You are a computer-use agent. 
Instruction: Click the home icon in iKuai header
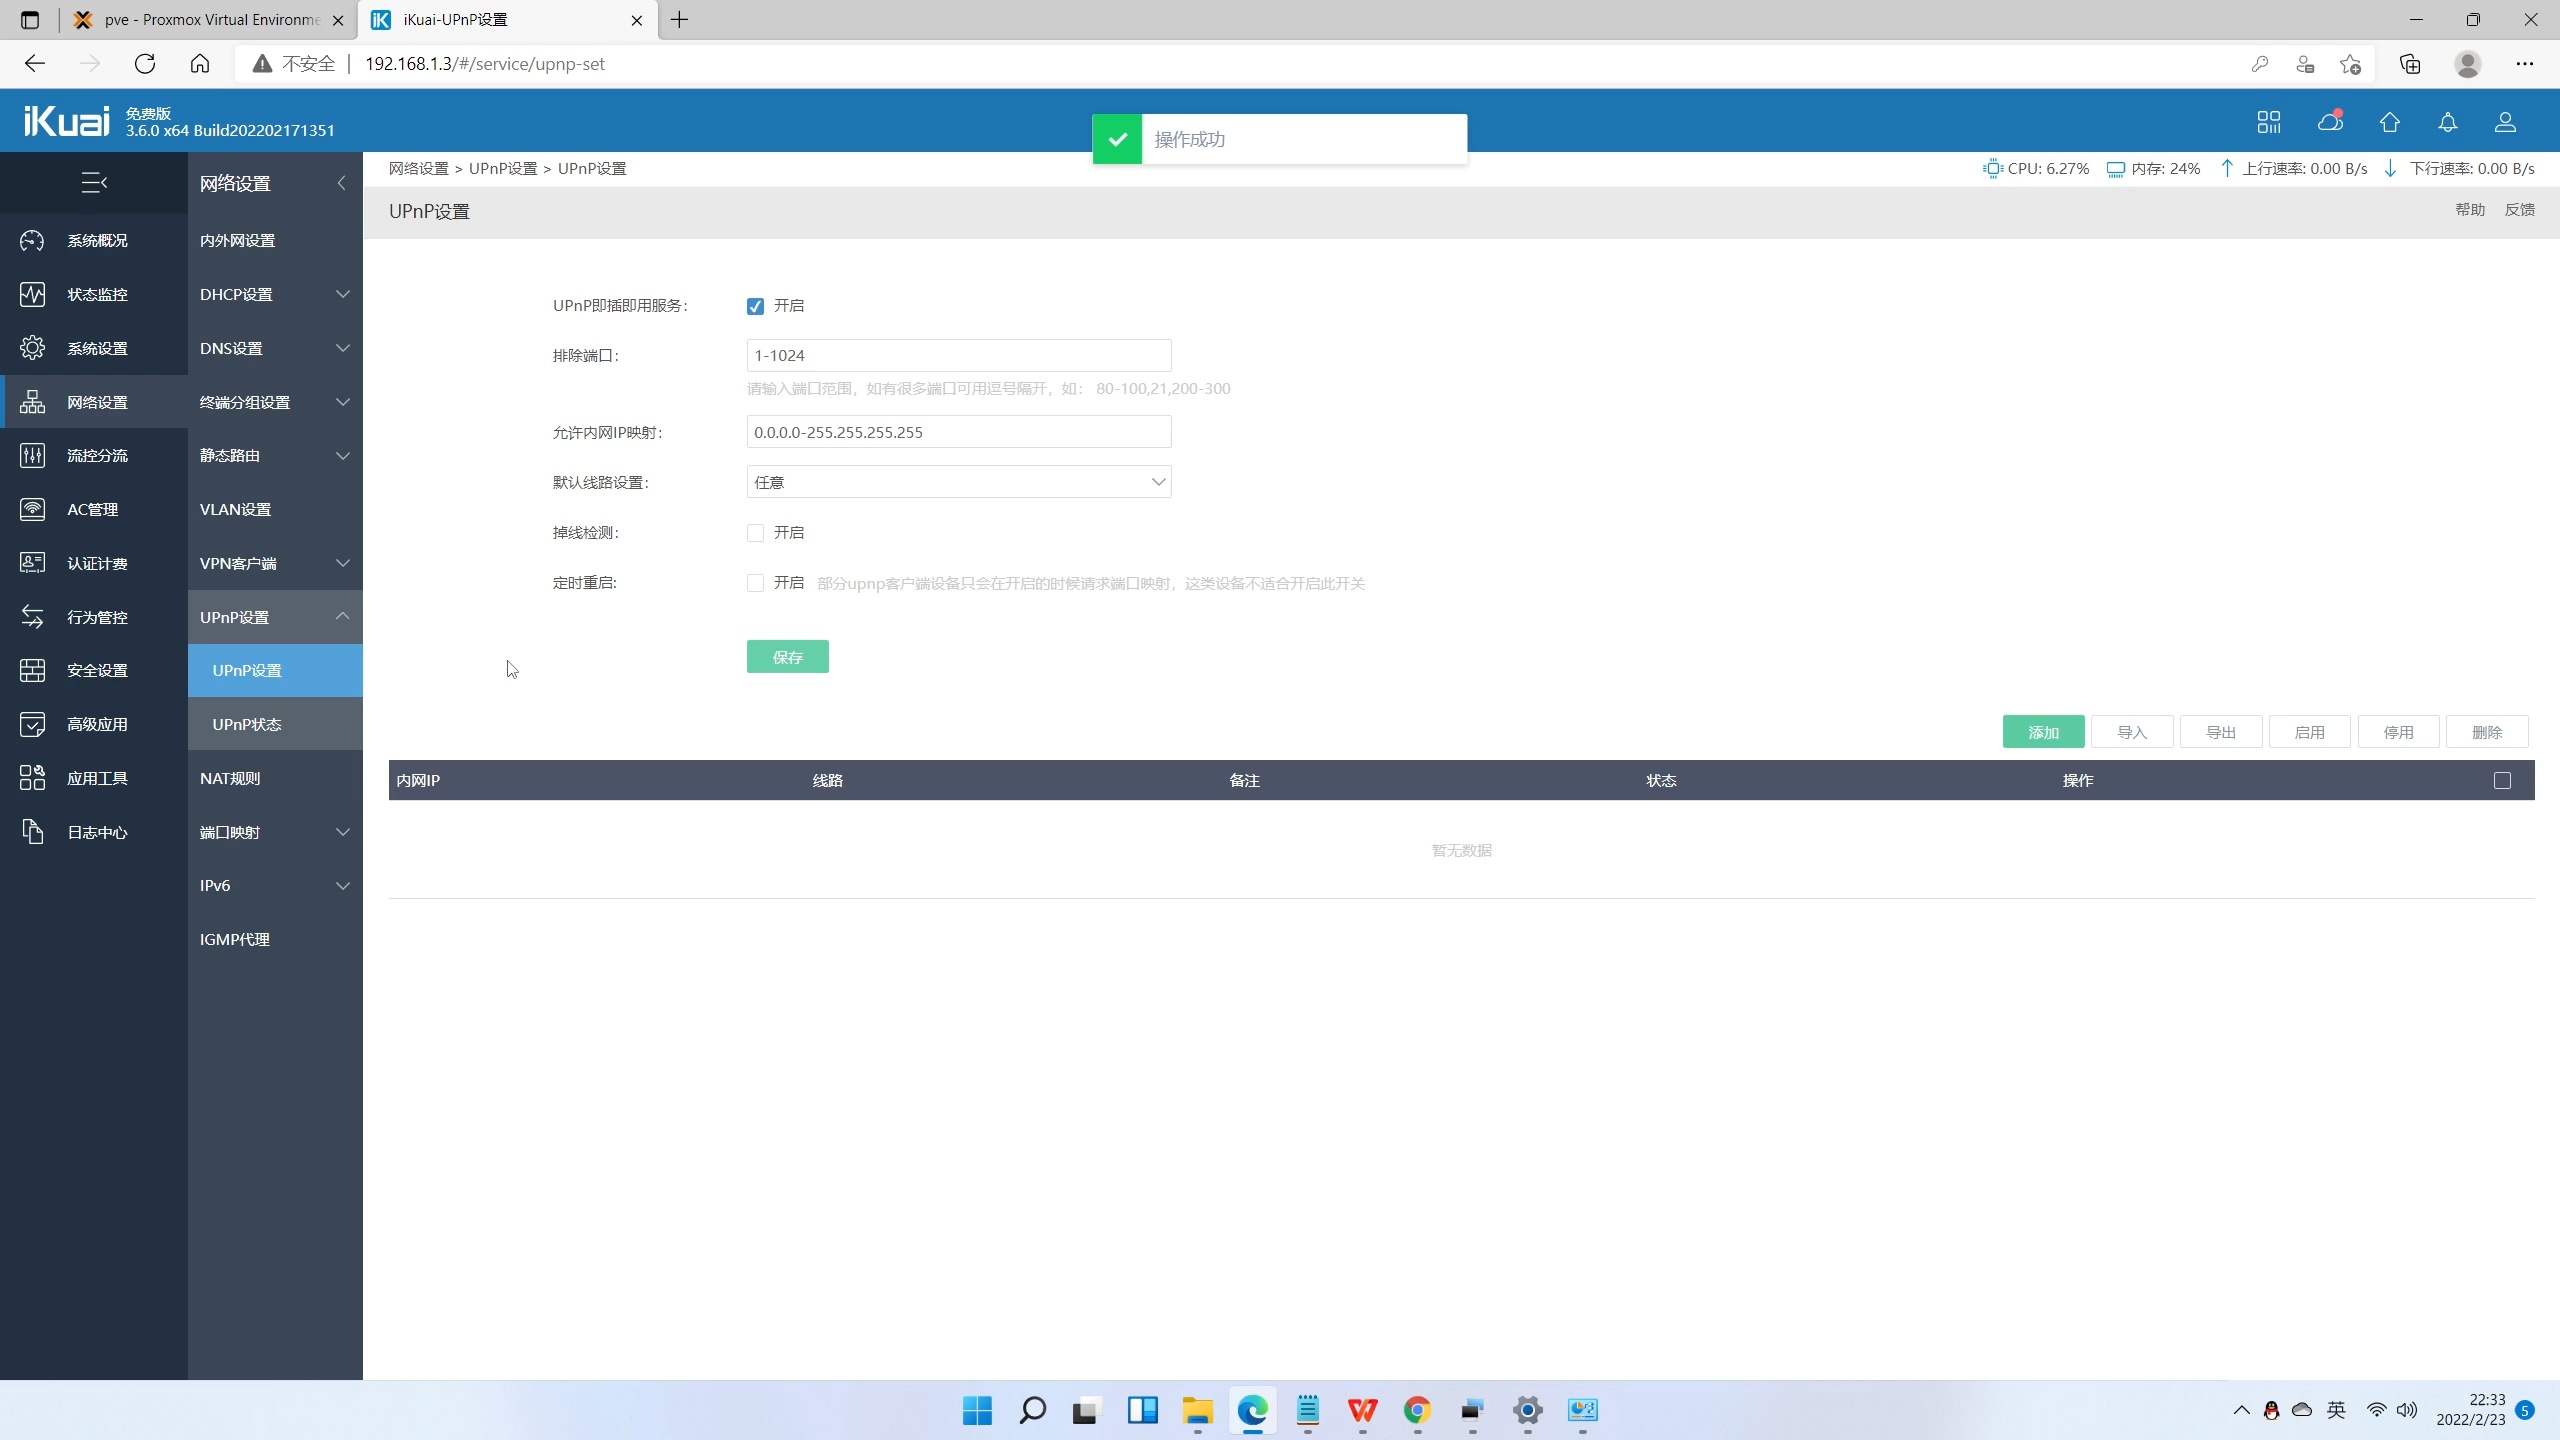2389,122
